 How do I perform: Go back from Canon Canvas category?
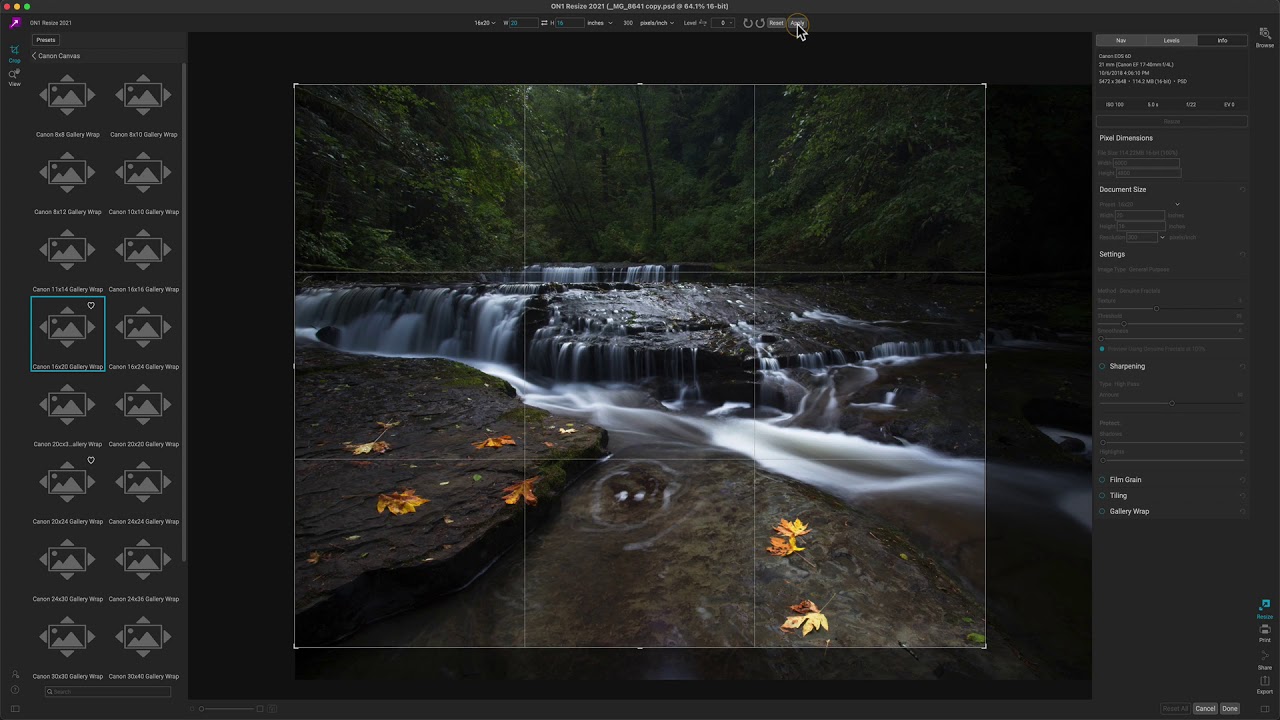[x=34, y=56]
